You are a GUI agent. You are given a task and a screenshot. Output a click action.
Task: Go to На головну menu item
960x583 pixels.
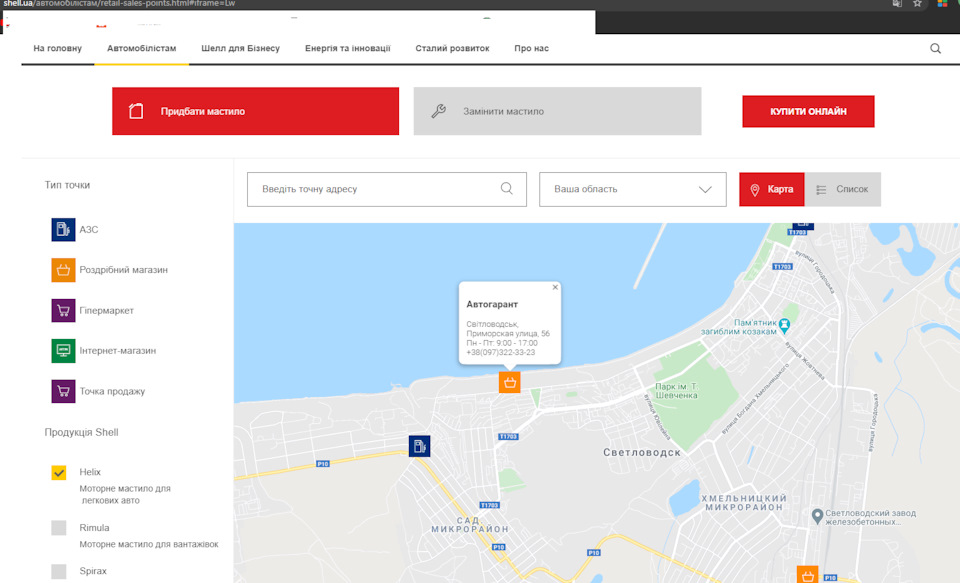click(x=58, y=48)
